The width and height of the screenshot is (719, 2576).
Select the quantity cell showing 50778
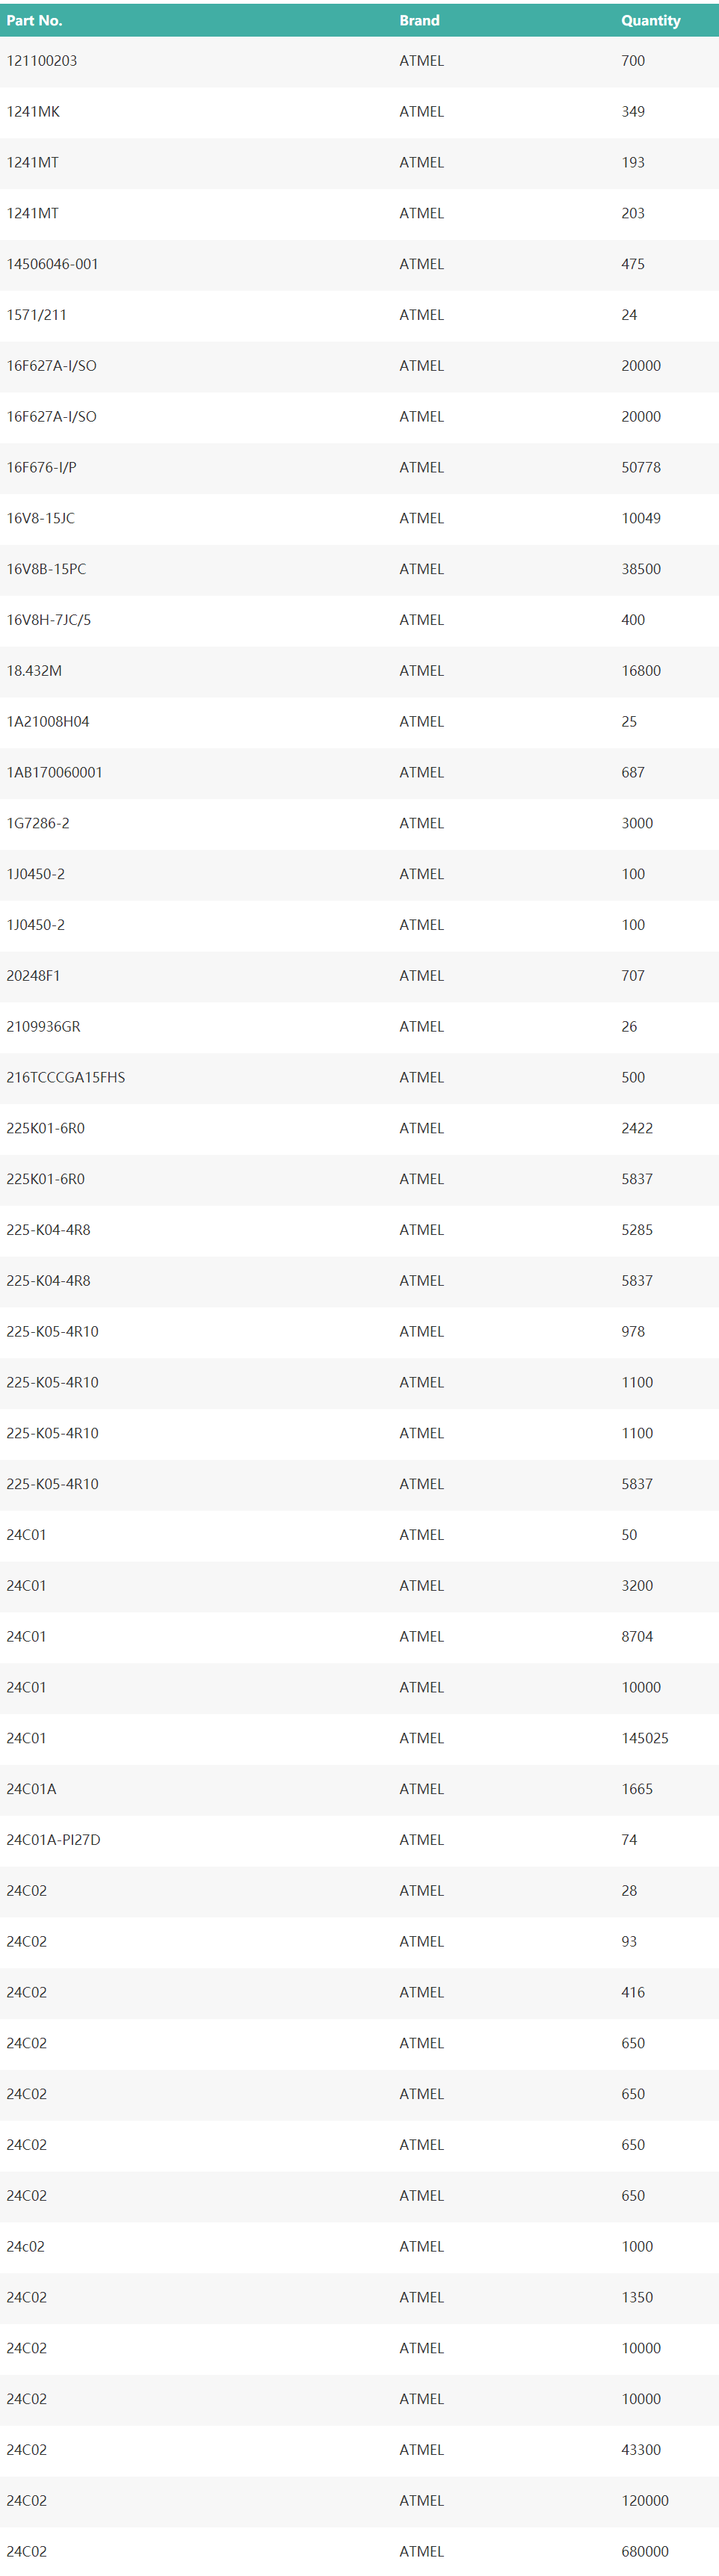(x=641, y=467)
